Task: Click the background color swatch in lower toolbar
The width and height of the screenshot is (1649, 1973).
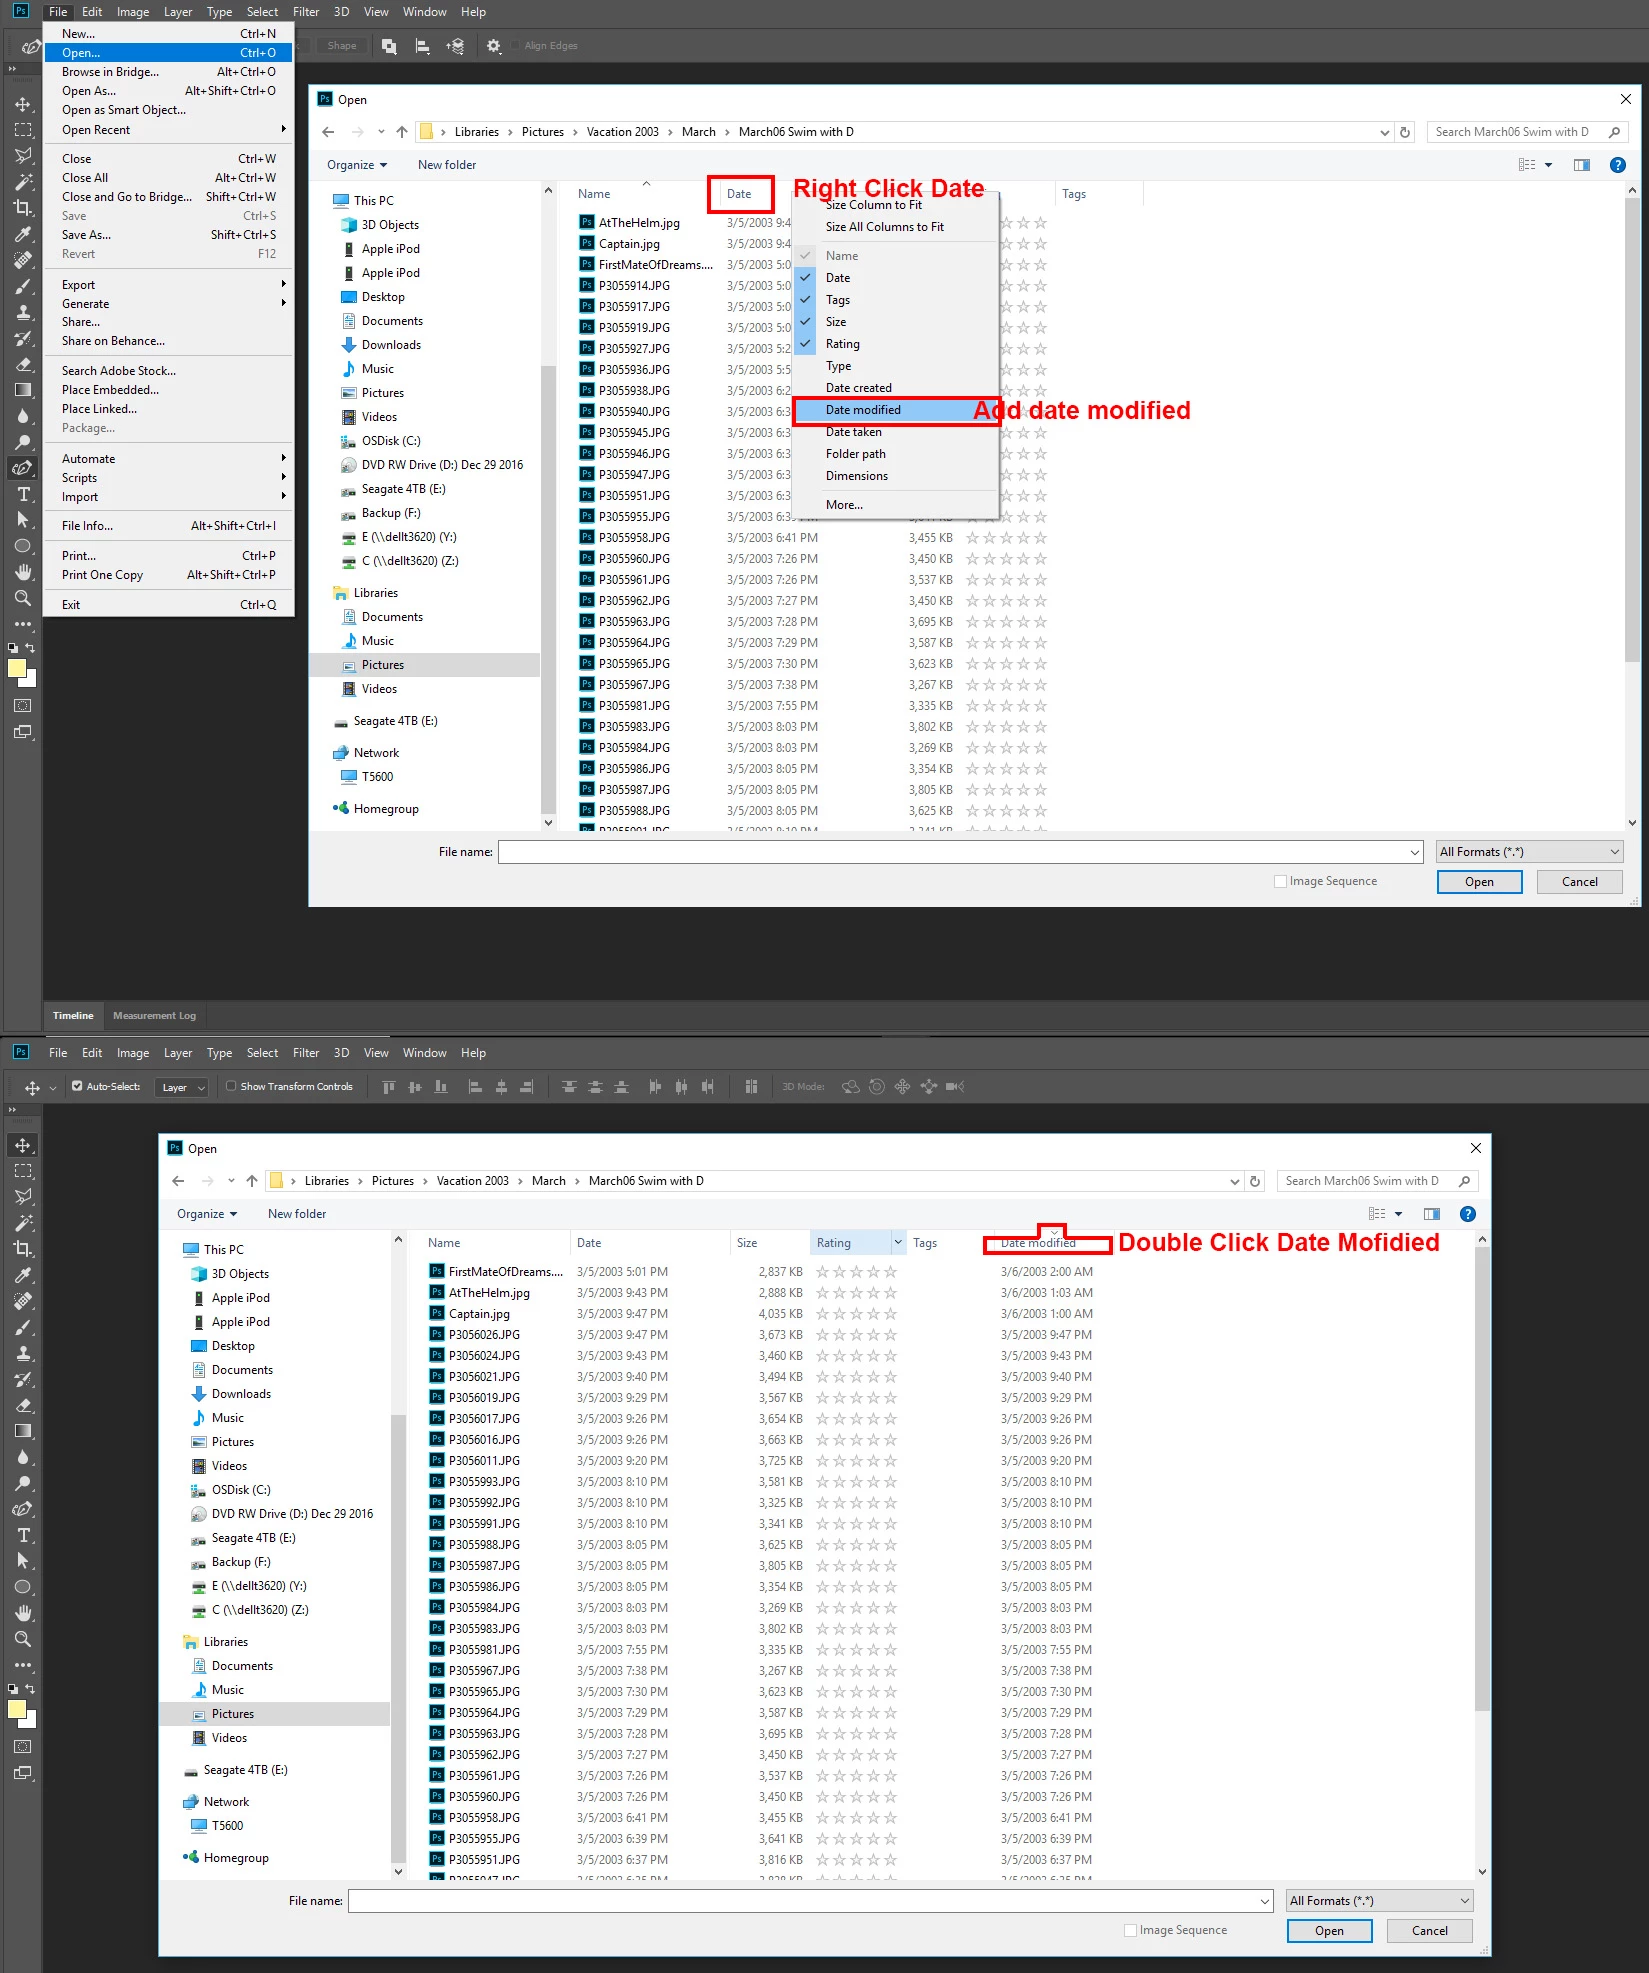Action: click(x=30, y=1721)
